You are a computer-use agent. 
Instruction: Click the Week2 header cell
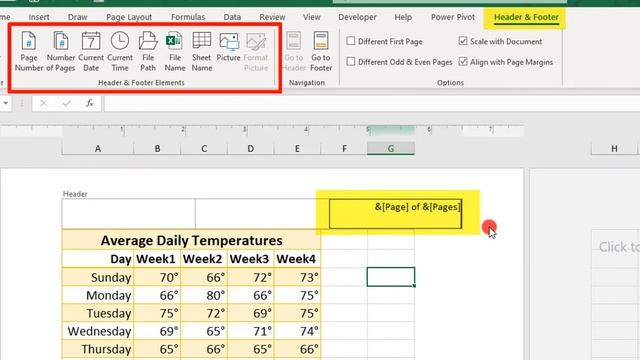[204, 259]
